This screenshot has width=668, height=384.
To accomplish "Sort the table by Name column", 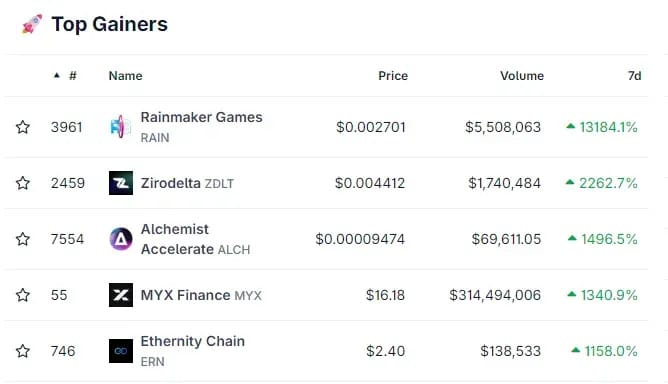I will [x=125, y=76].
